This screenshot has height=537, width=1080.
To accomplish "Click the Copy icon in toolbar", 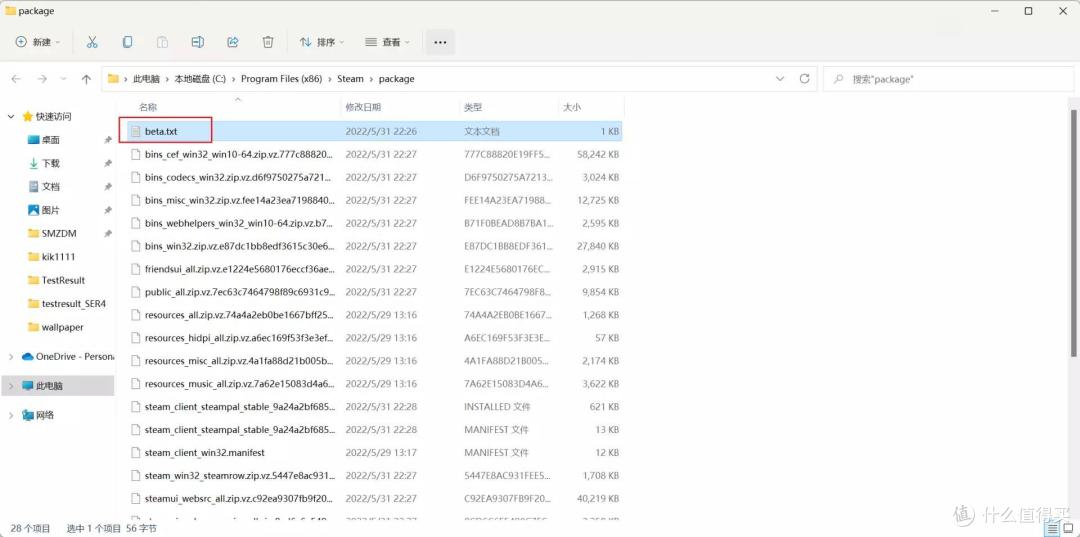I will (127, 42).
